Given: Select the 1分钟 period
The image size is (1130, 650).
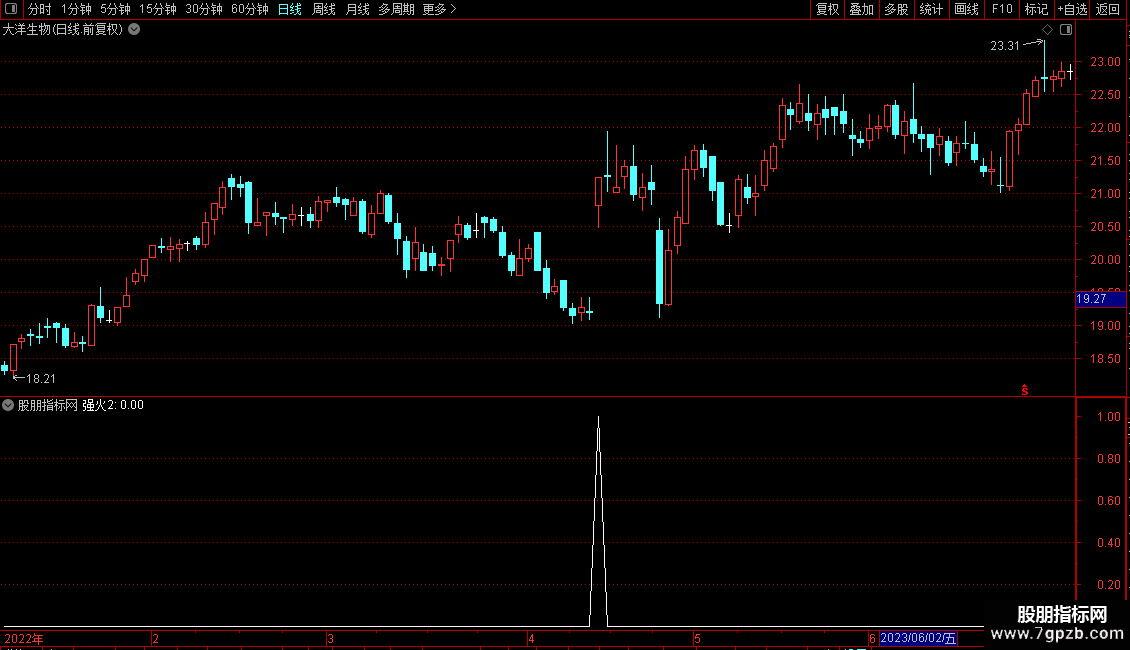Looking at the screenshot, I should [x=76, y=9].
